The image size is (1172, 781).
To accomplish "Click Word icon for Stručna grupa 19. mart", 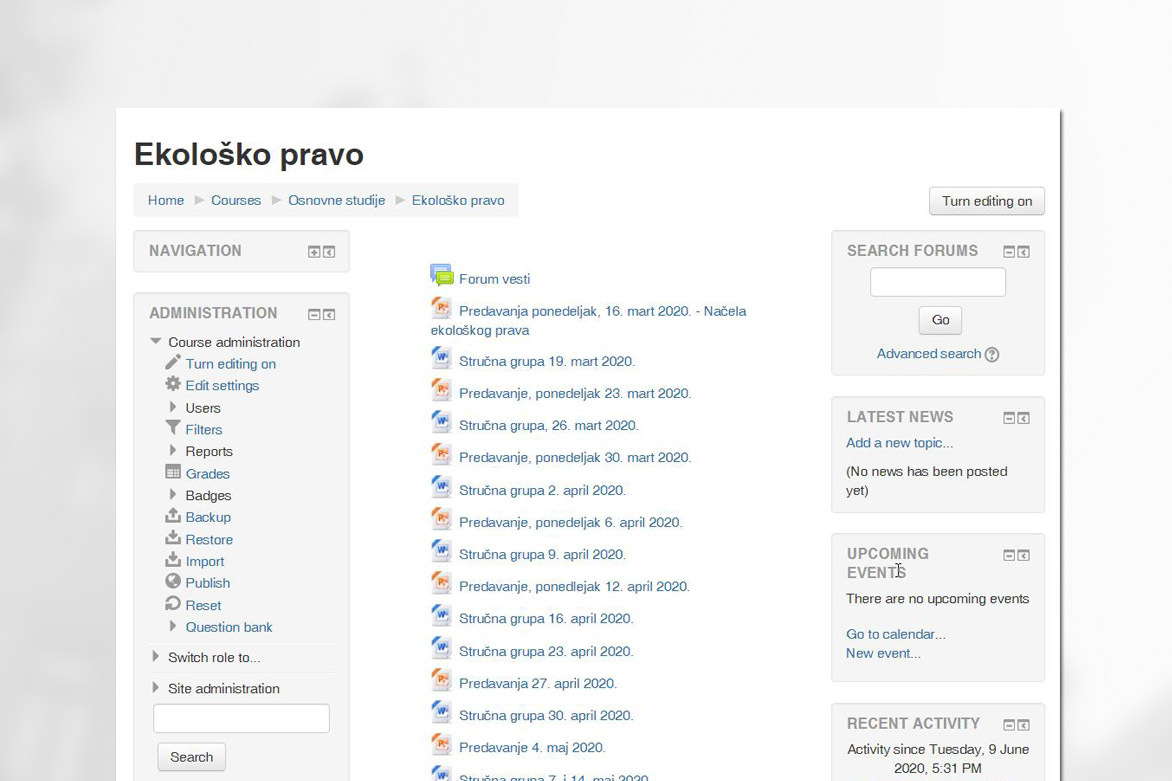I will coord(441,359).
